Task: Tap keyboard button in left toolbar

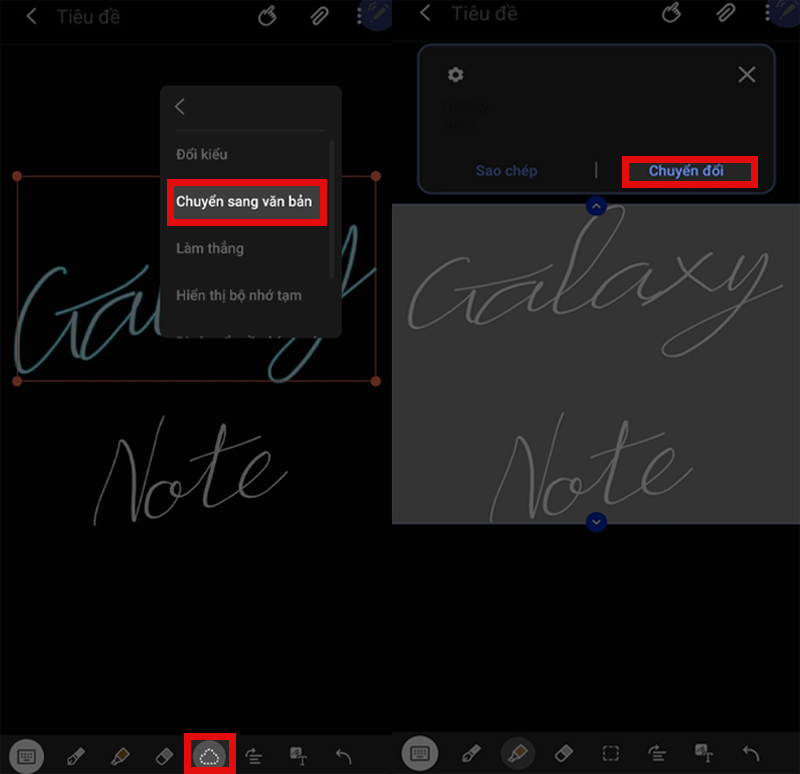Action: coord(27,756)
